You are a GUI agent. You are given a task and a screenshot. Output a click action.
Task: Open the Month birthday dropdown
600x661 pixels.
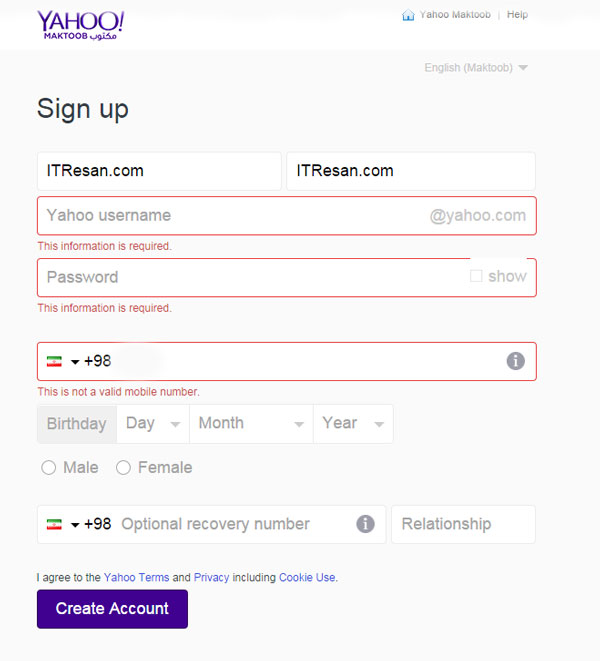pos(251,424)
